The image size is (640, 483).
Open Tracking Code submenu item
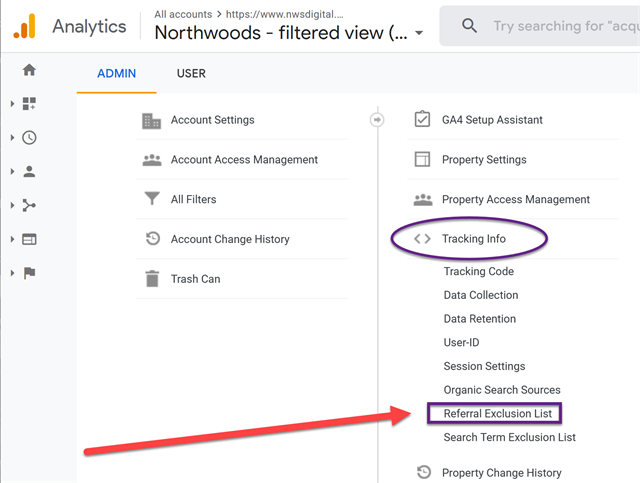pos(479,271)
